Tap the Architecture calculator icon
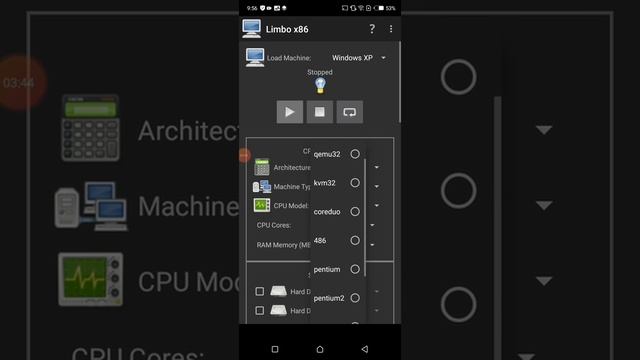Image resolution: width=640 pixels, height=360 pixels. click(262, 167)
